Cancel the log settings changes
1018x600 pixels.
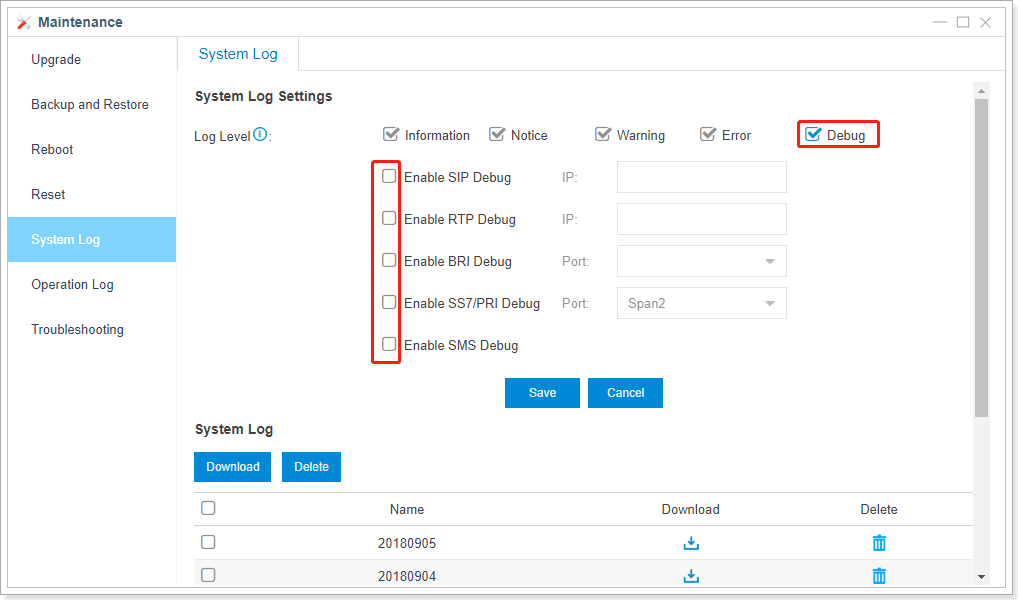[x=625, y=393]
